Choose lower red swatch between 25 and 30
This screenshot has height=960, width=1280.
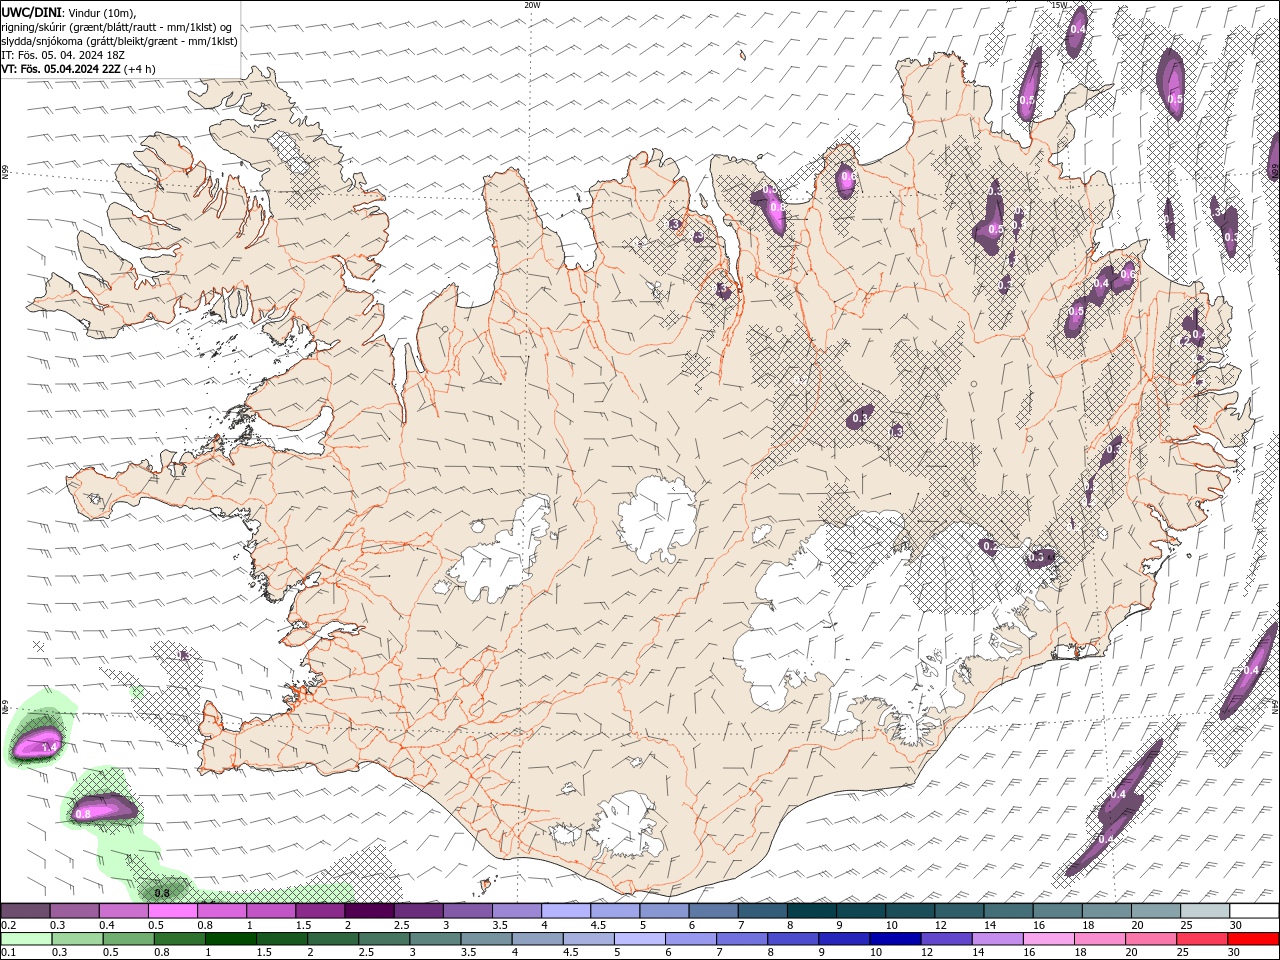click(1200, 939)
